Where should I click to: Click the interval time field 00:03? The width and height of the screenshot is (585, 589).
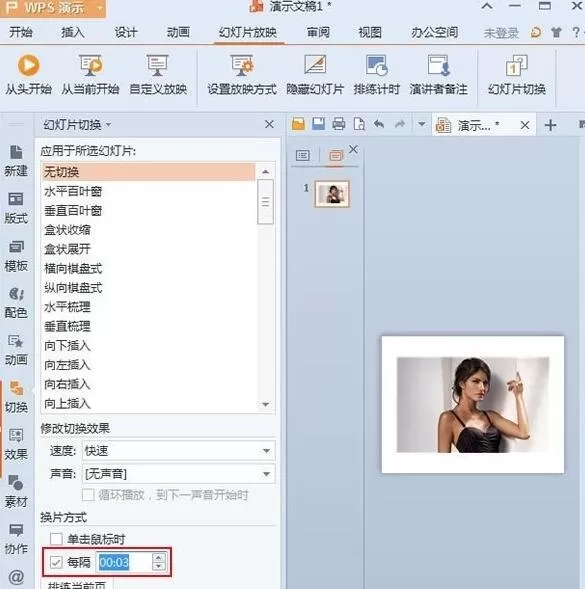tap(124, 562)
